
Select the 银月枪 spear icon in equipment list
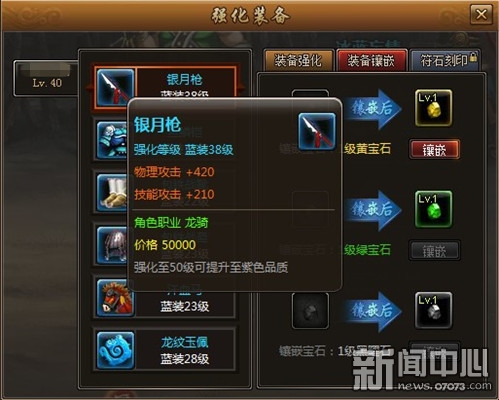coord(115,87)
